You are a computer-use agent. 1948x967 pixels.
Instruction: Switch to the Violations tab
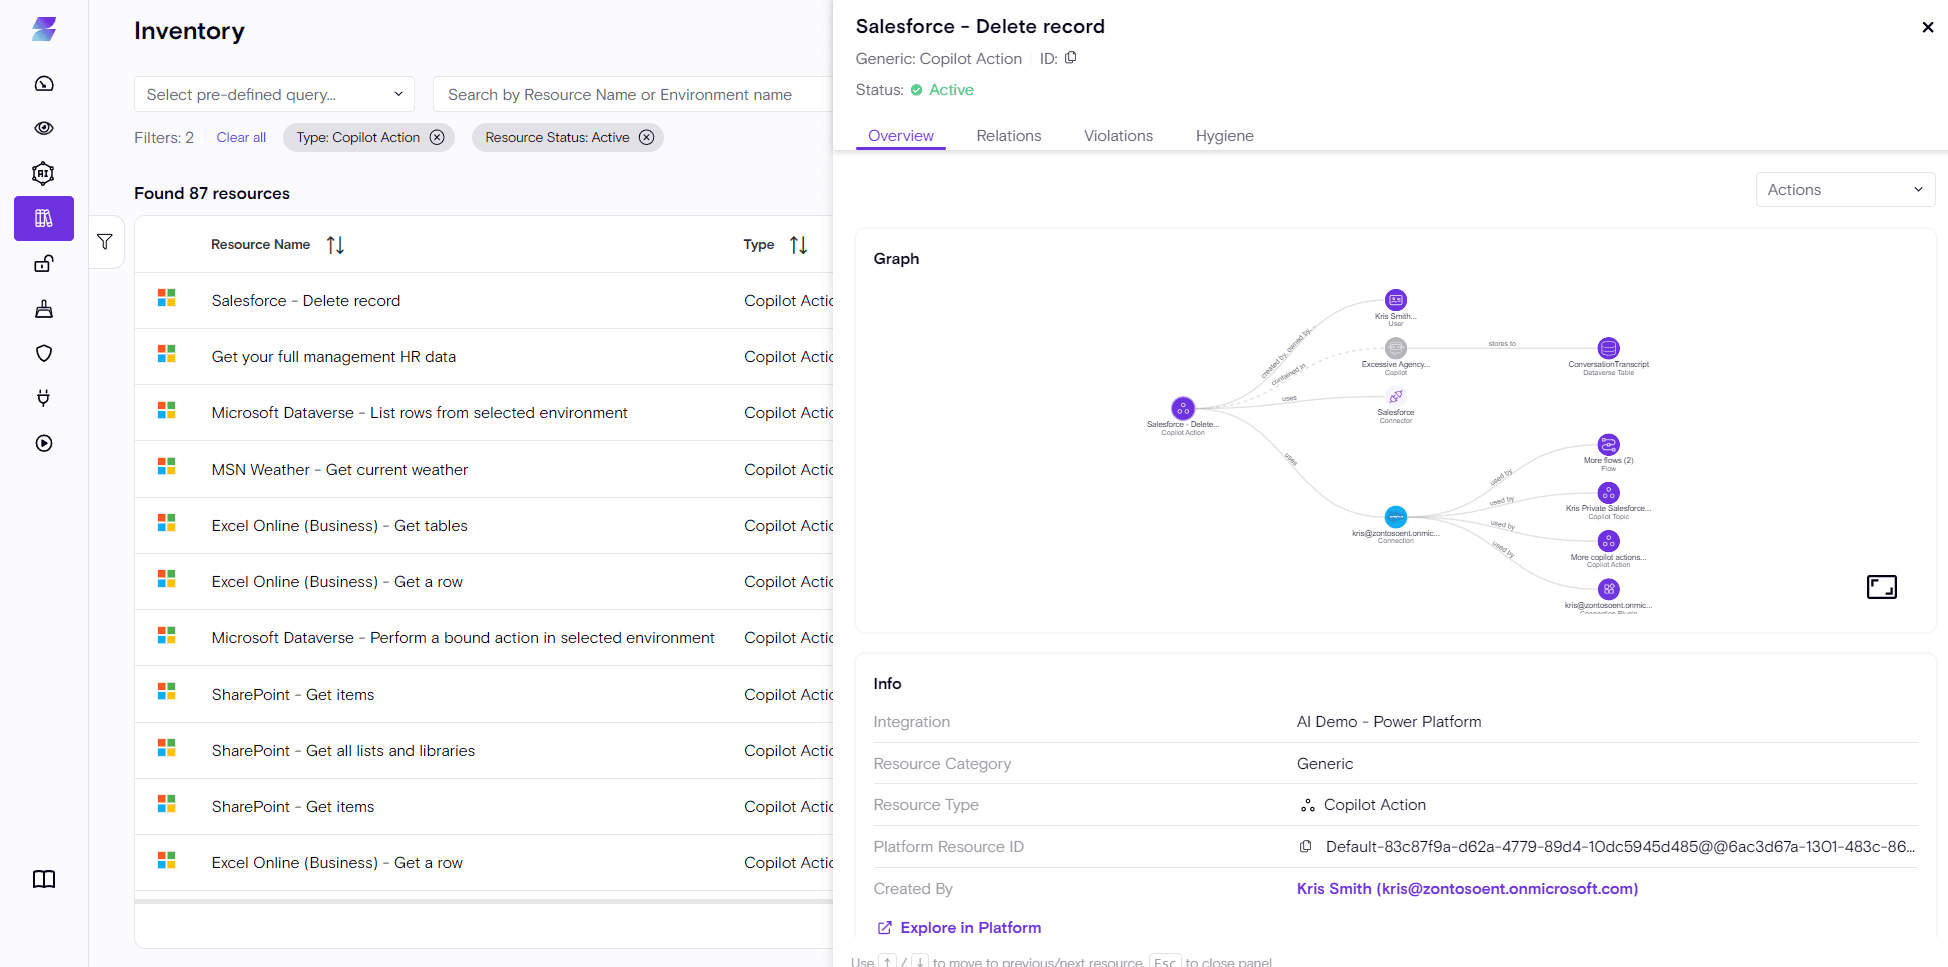point(1118,136)
